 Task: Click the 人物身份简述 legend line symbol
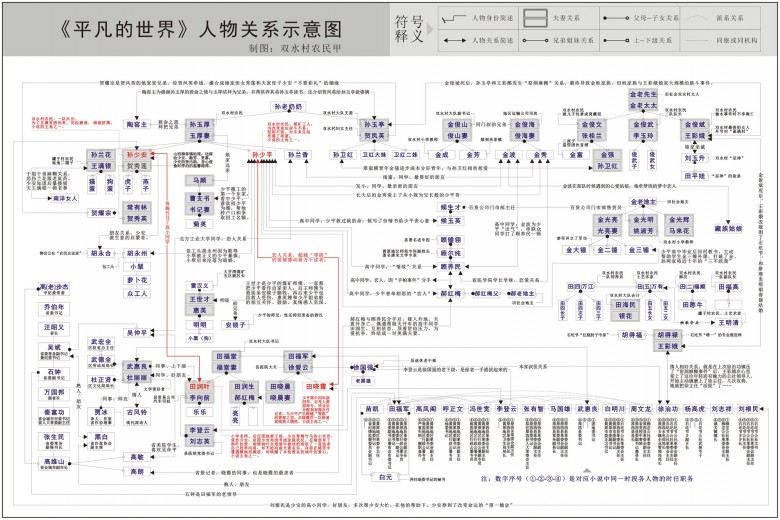454,19
